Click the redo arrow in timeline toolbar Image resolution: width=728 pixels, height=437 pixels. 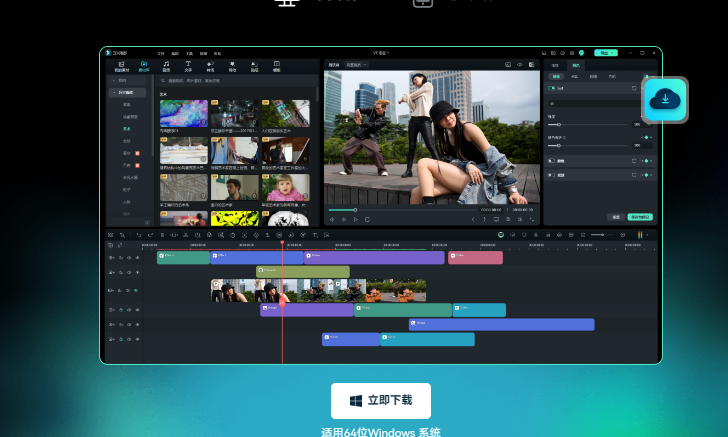coord(150,235)
